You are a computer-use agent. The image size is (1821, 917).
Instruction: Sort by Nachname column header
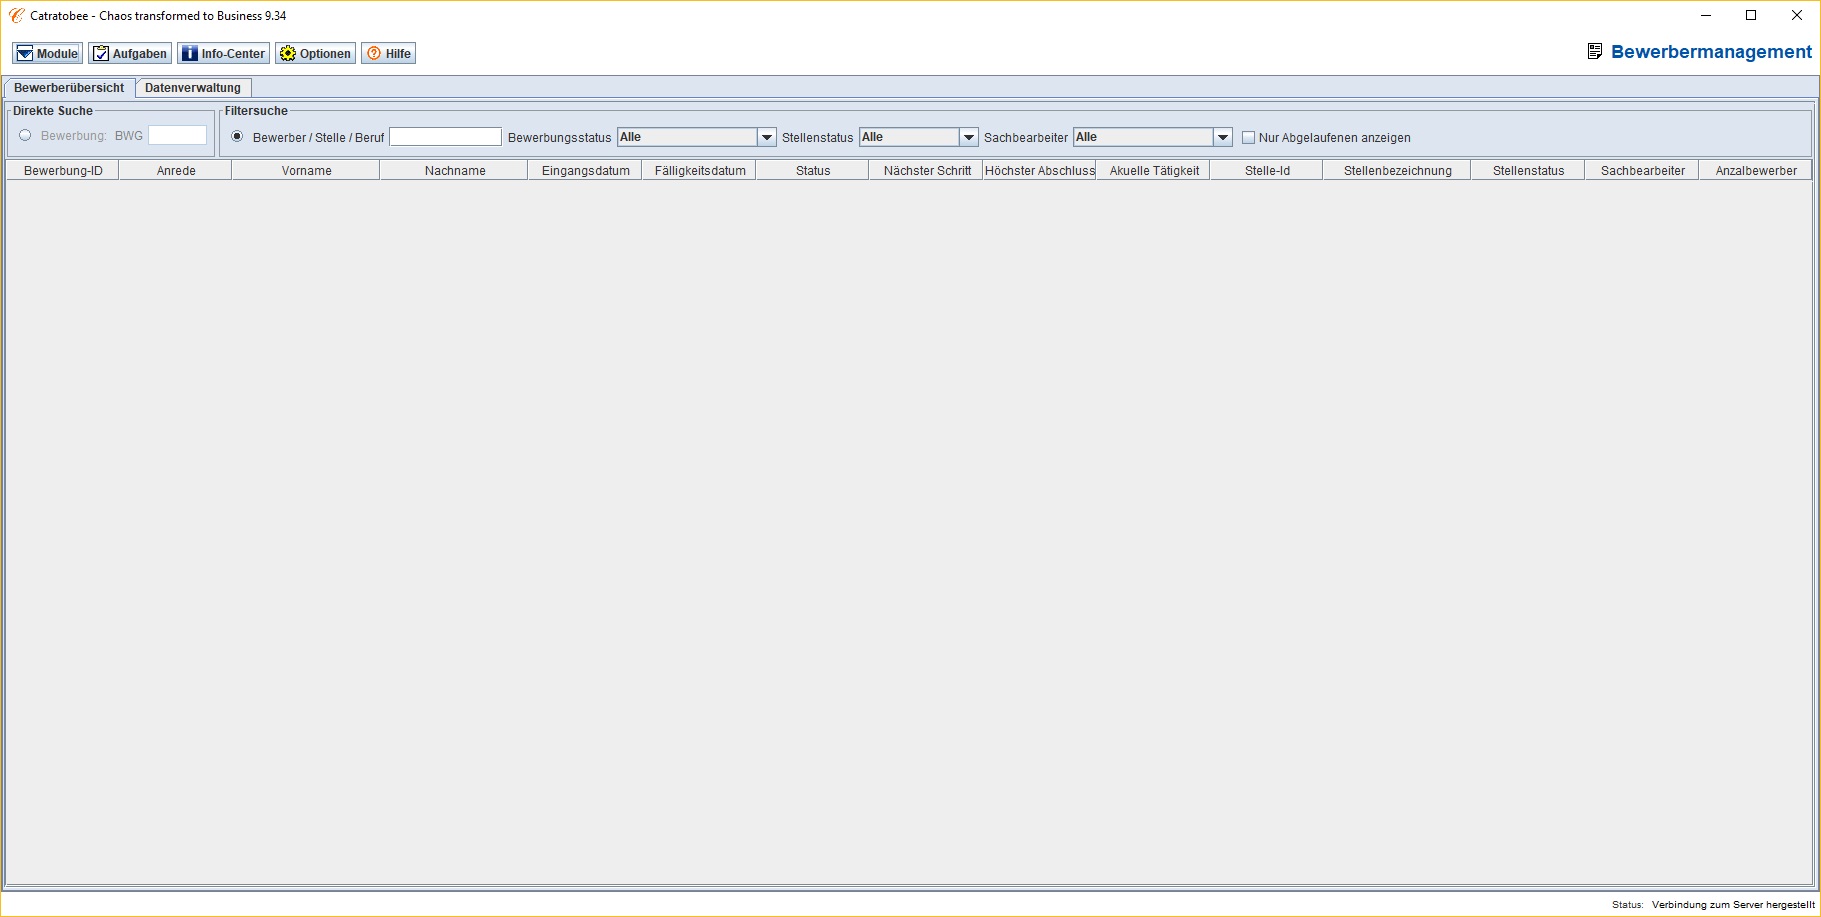point(454,171)
